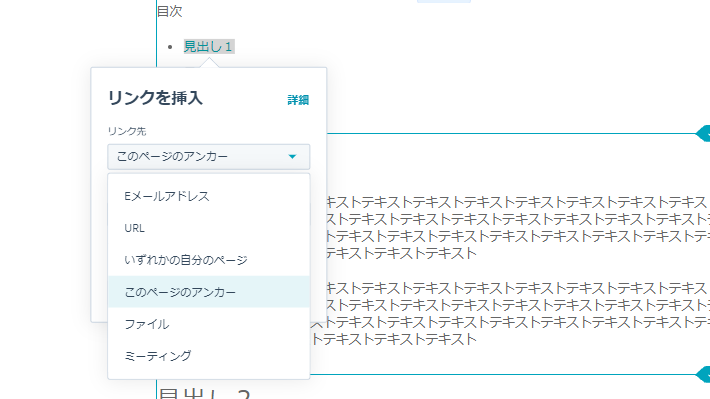
Task: Choose URL as the link destination
Action: click(x=208, y=228)
